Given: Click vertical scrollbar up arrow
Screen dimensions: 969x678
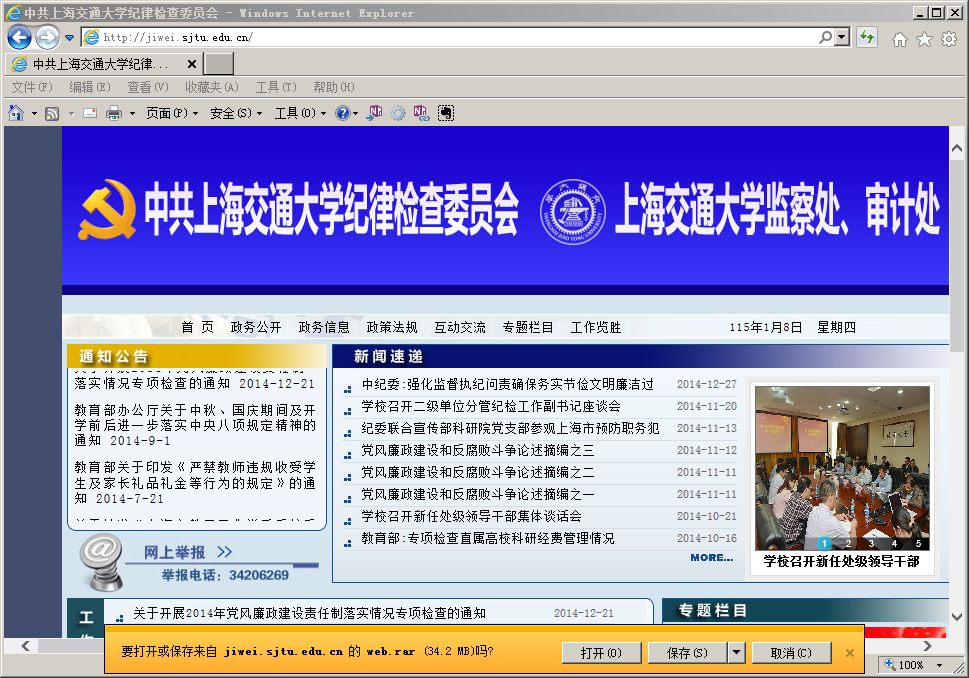Looking at the screenshot, I should [x=957, y=148].
